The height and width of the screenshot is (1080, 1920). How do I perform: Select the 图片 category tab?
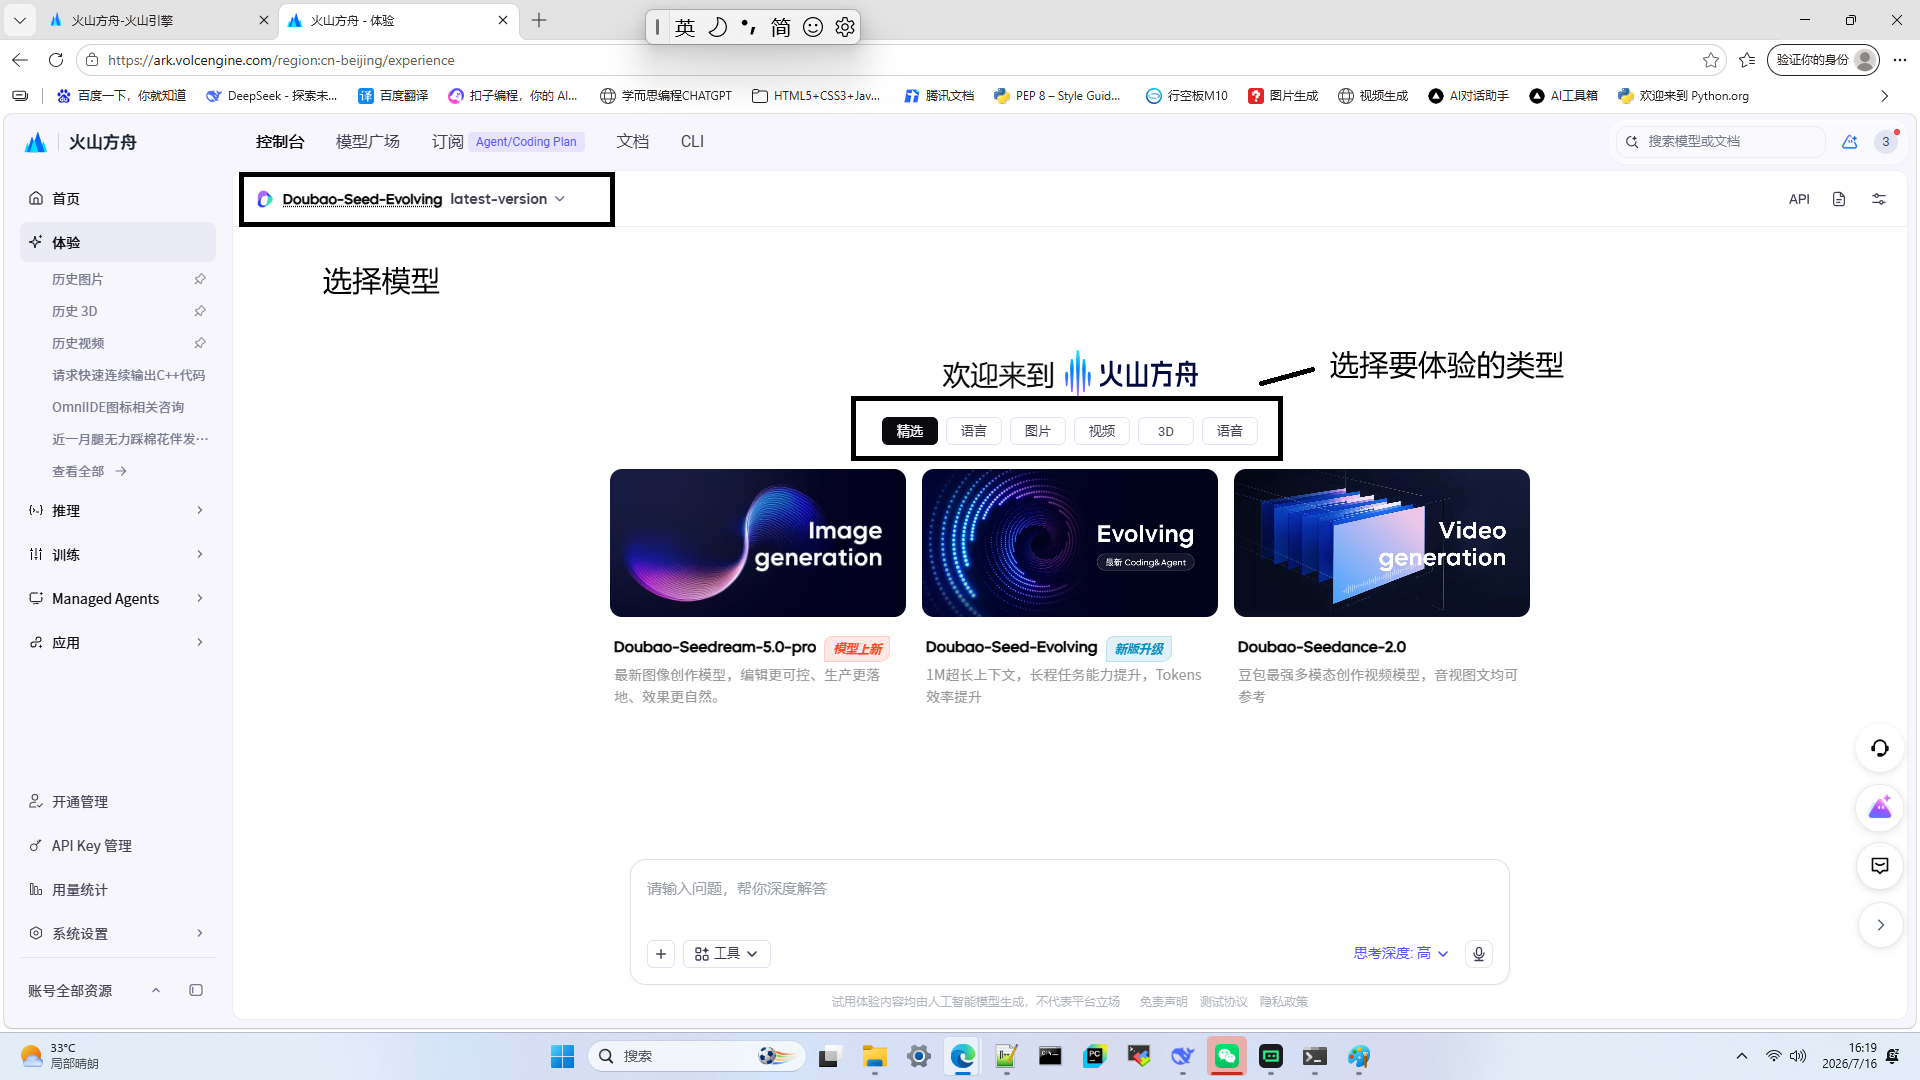tap(1038, 431)
